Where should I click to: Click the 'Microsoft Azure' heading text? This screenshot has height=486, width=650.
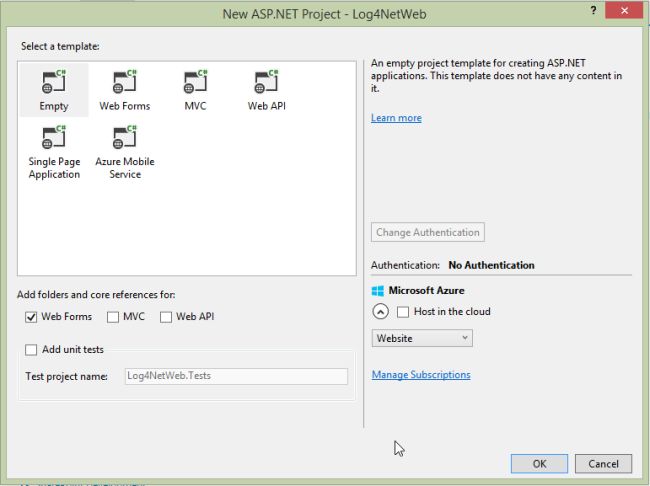point(427,291)
